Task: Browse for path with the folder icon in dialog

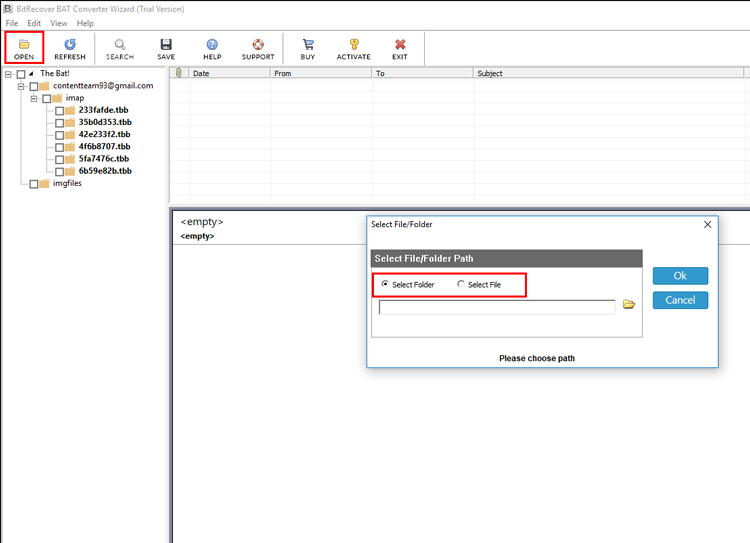Action: click(629, 304)
